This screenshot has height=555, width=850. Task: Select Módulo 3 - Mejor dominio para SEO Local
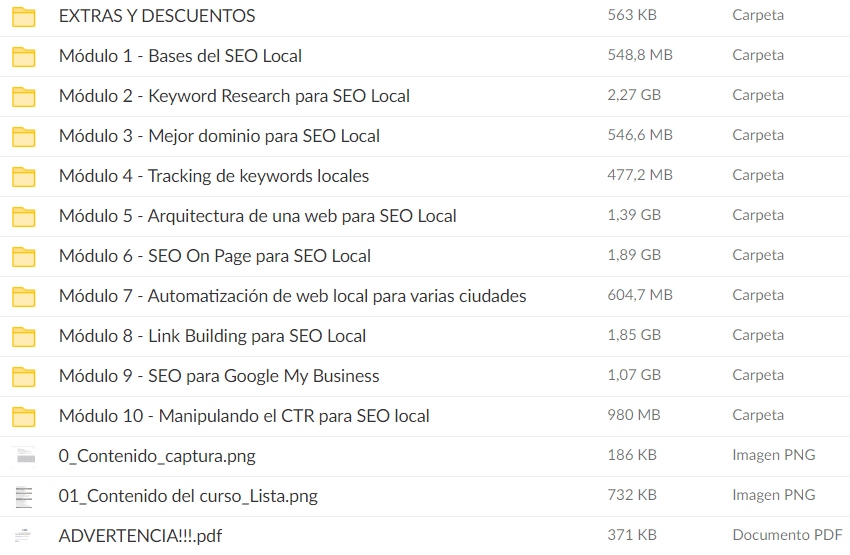pos(219,136)
